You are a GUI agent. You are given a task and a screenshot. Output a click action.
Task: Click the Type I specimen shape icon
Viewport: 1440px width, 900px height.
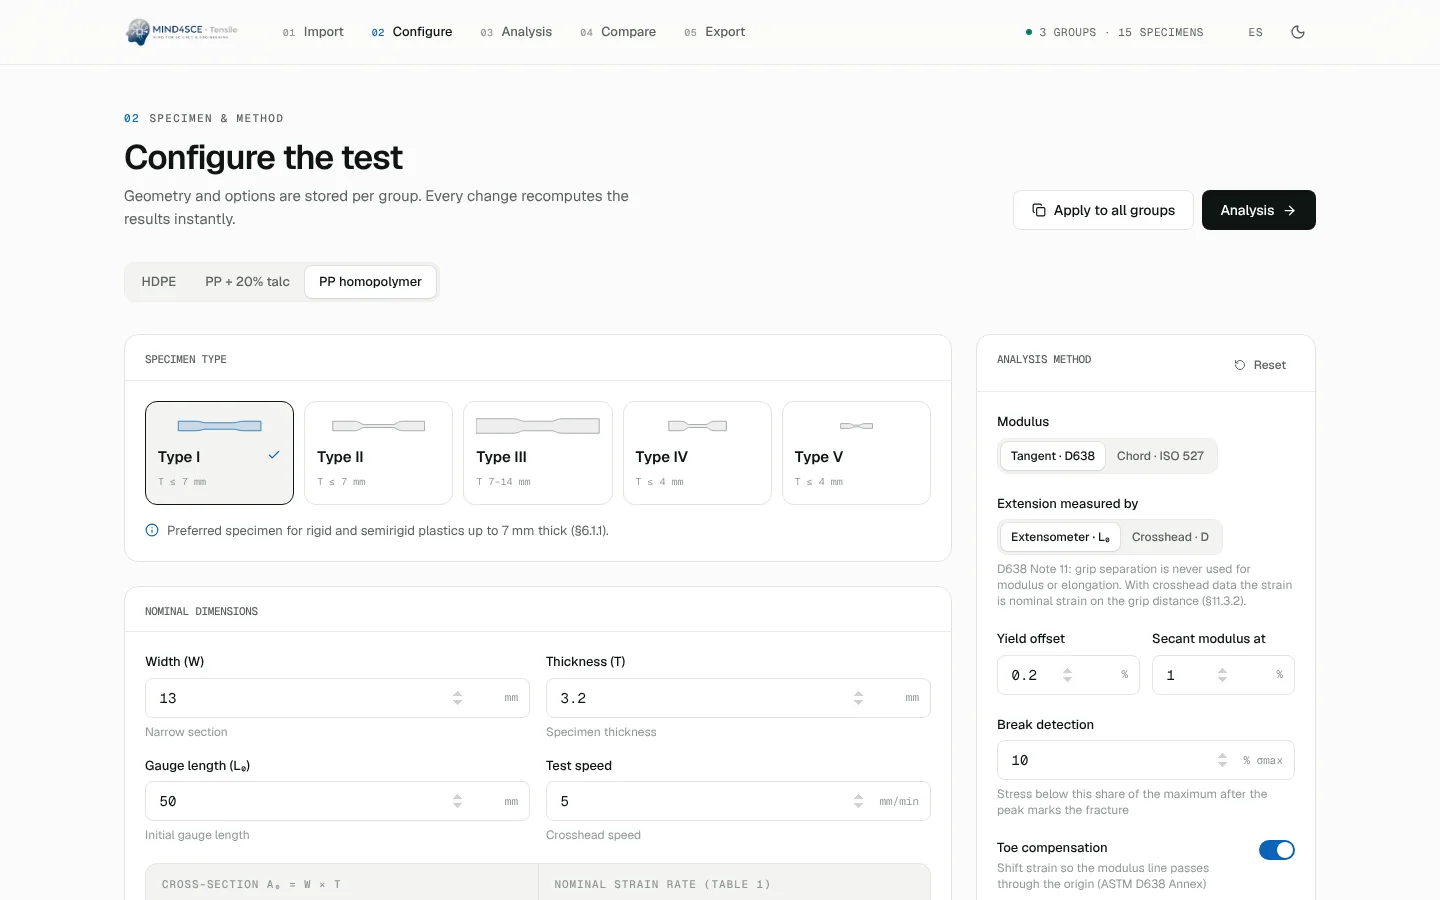pyautogui.click(x=219, y=426)
